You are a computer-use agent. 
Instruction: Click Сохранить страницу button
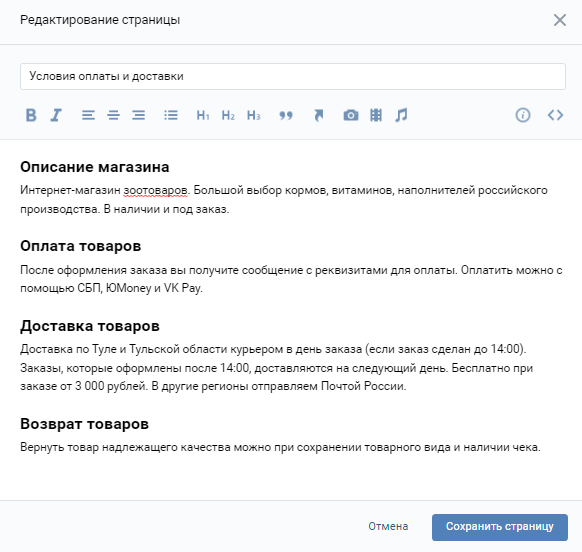click(500, 527)
